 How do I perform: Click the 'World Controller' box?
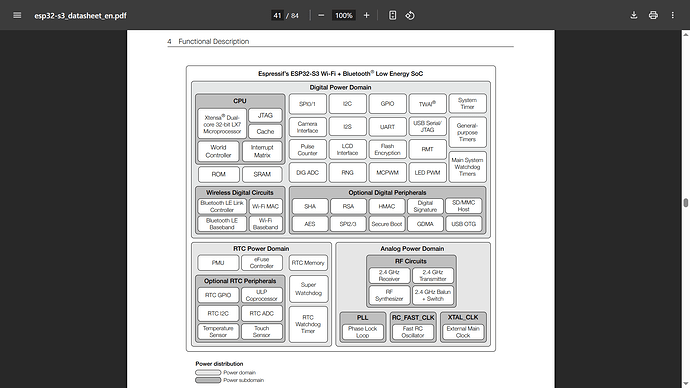pos(218,151)
